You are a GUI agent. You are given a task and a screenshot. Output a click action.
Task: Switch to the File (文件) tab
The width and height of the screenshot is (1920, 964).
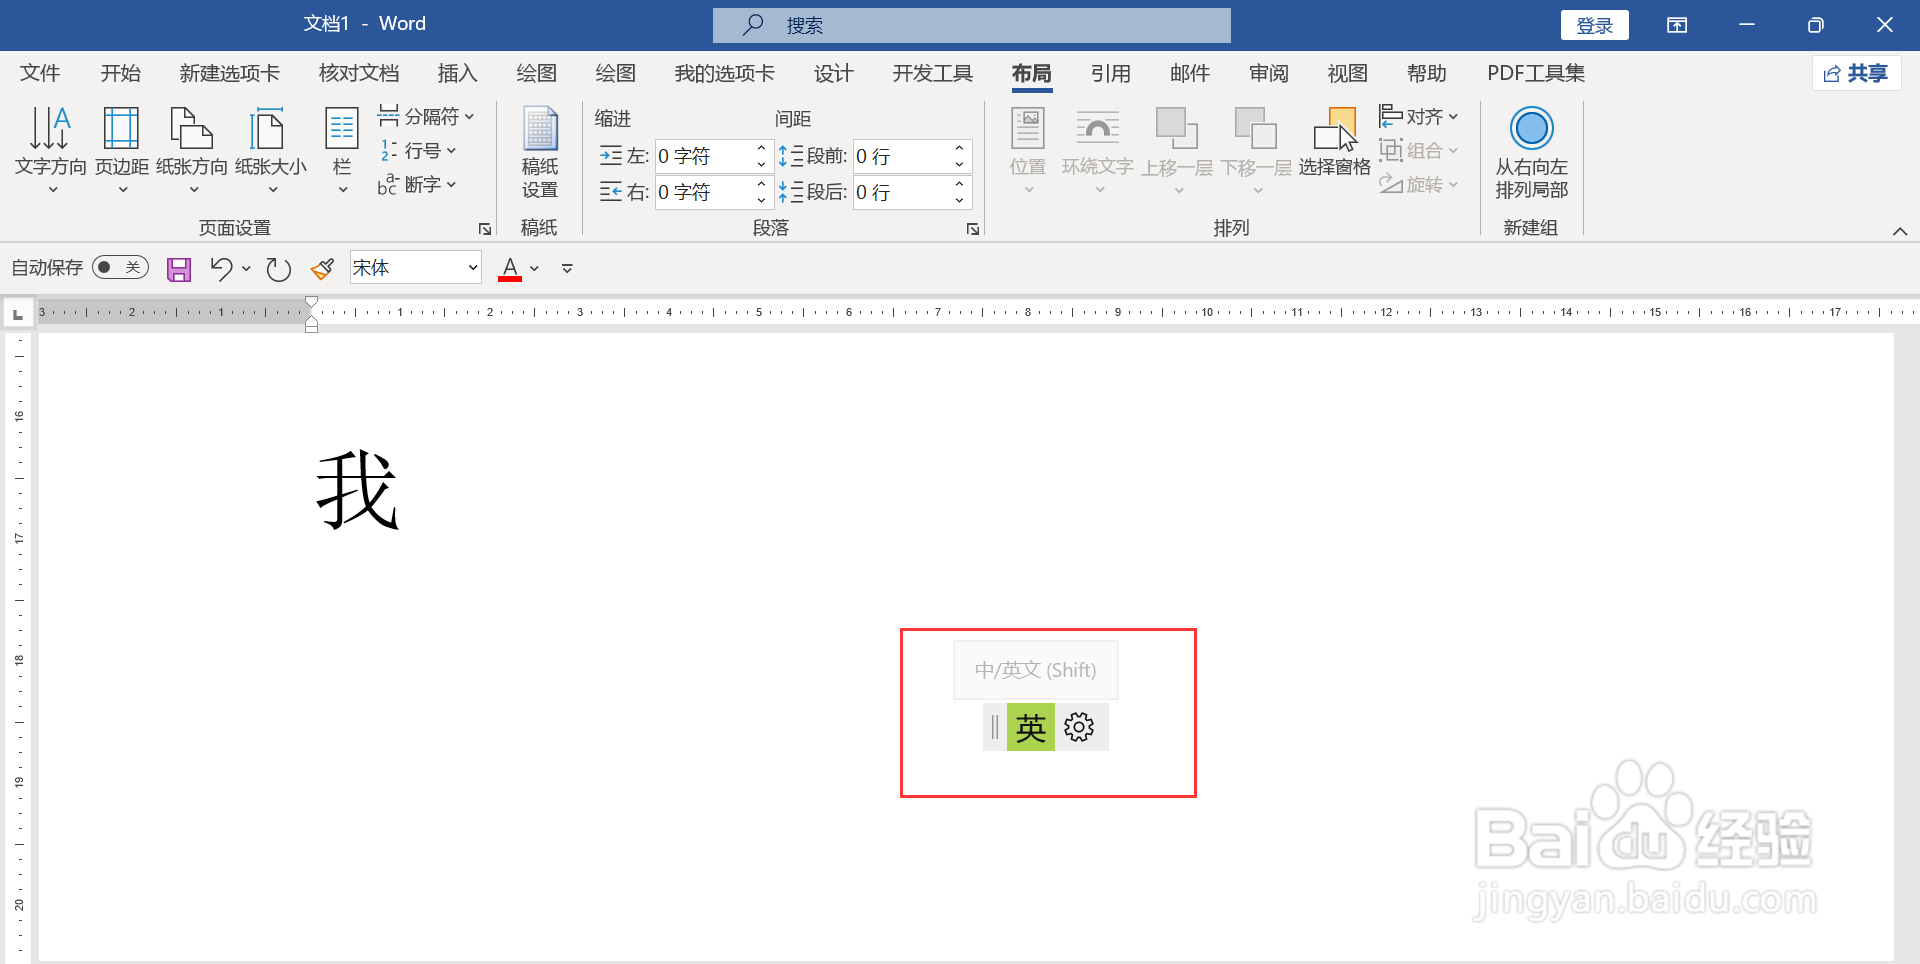click(40, 73)
